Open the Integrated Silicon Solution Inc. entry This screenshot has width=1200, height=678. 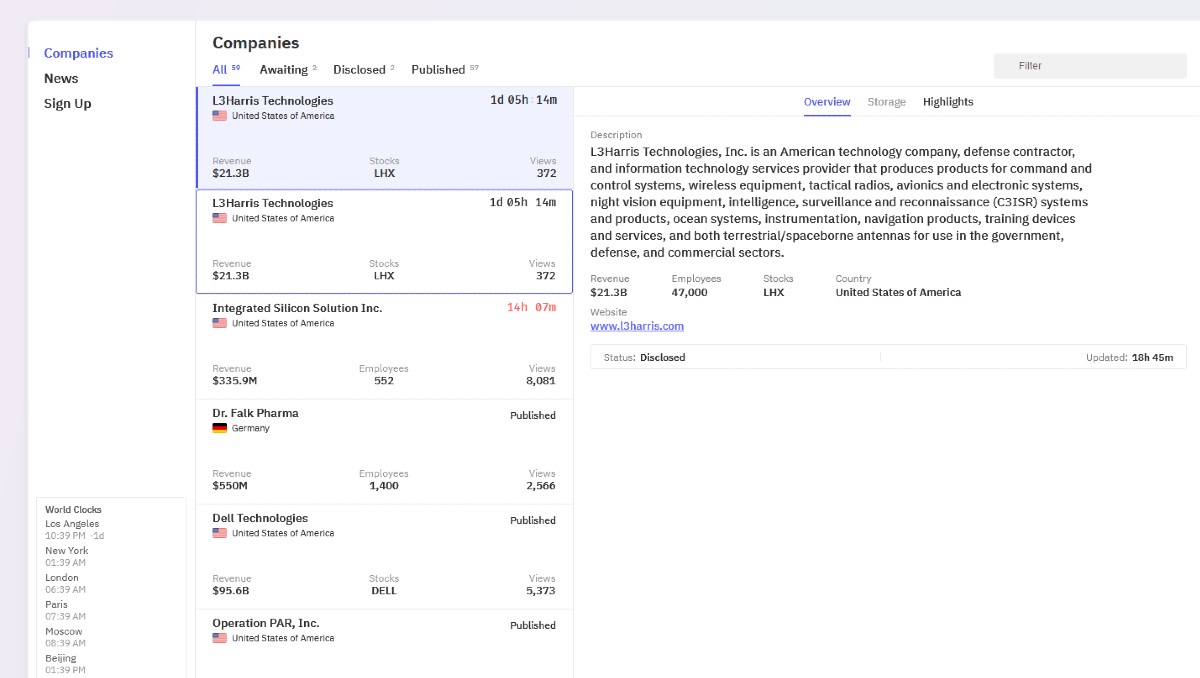pos(385,346)
